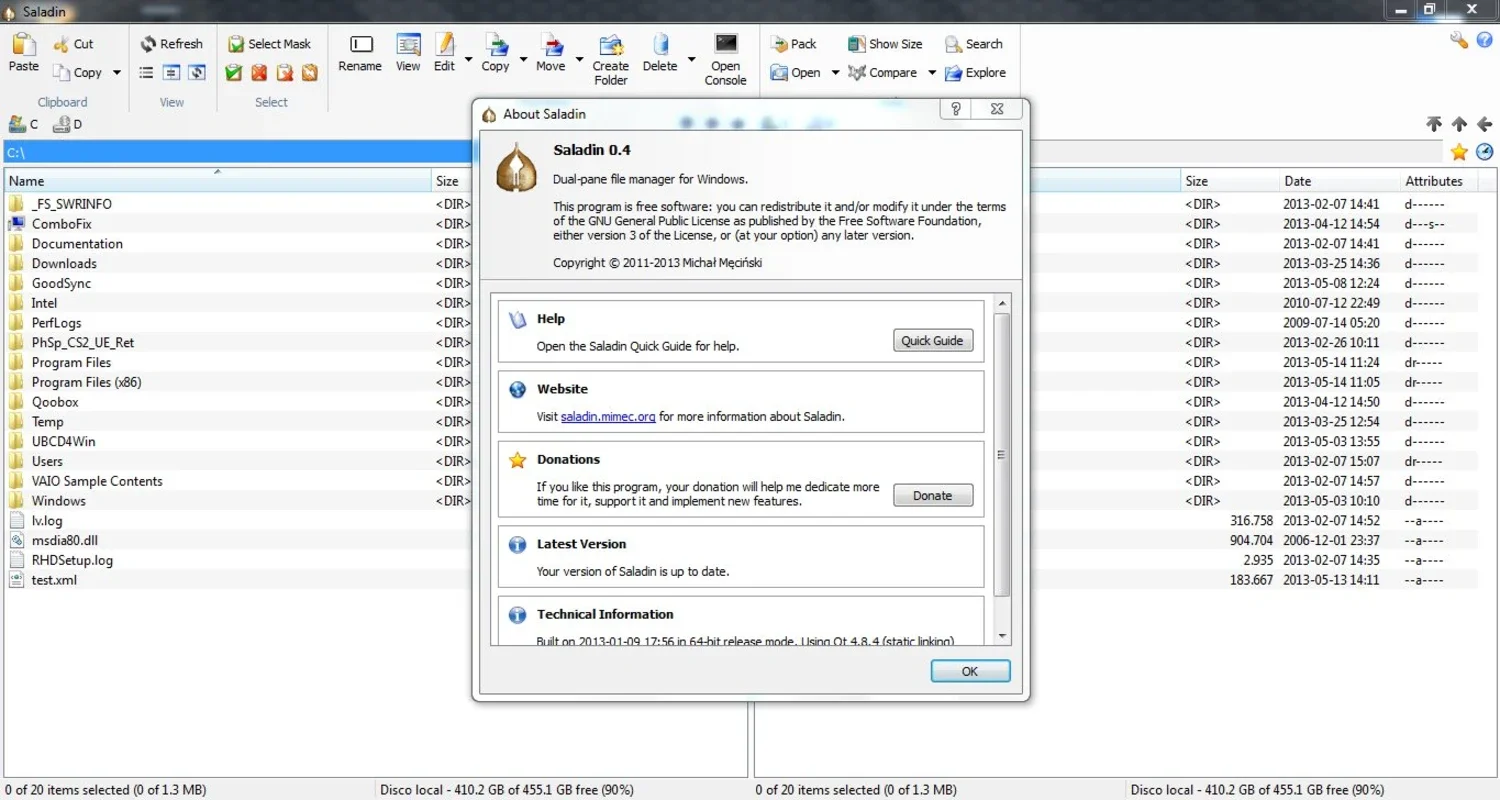The height and width of the screenshot is (800, 1500).
Task: Click the Invert Selection icon
Action: click(x=285, y=72)
